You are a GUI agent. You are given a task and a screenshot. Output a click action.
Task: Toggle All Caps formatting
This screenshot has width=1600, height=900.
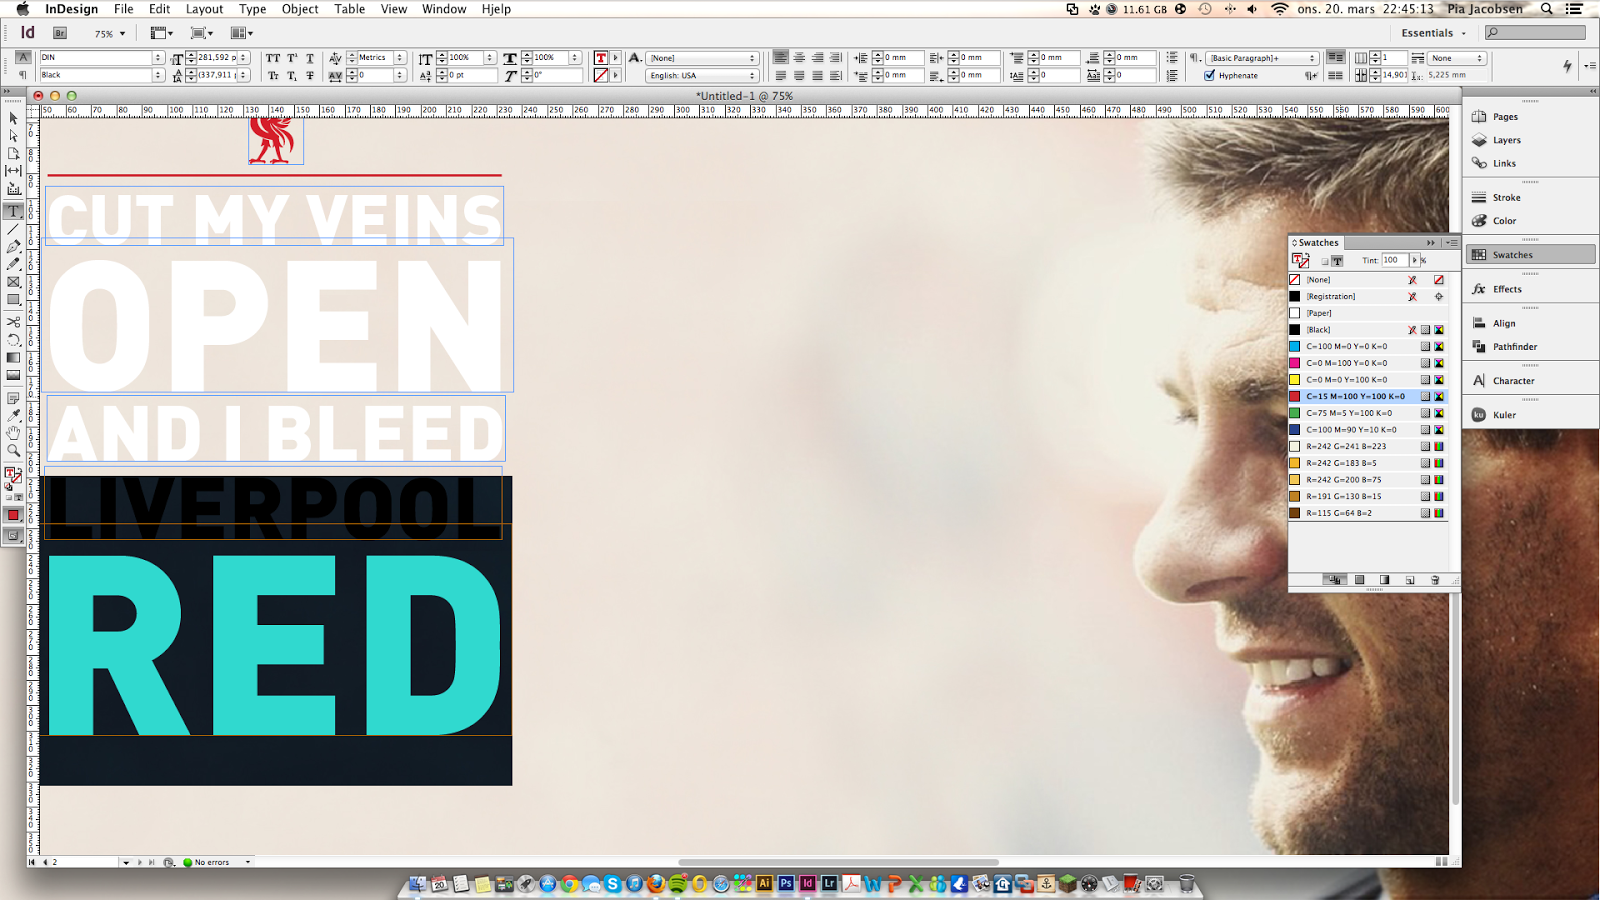[273, 58]
